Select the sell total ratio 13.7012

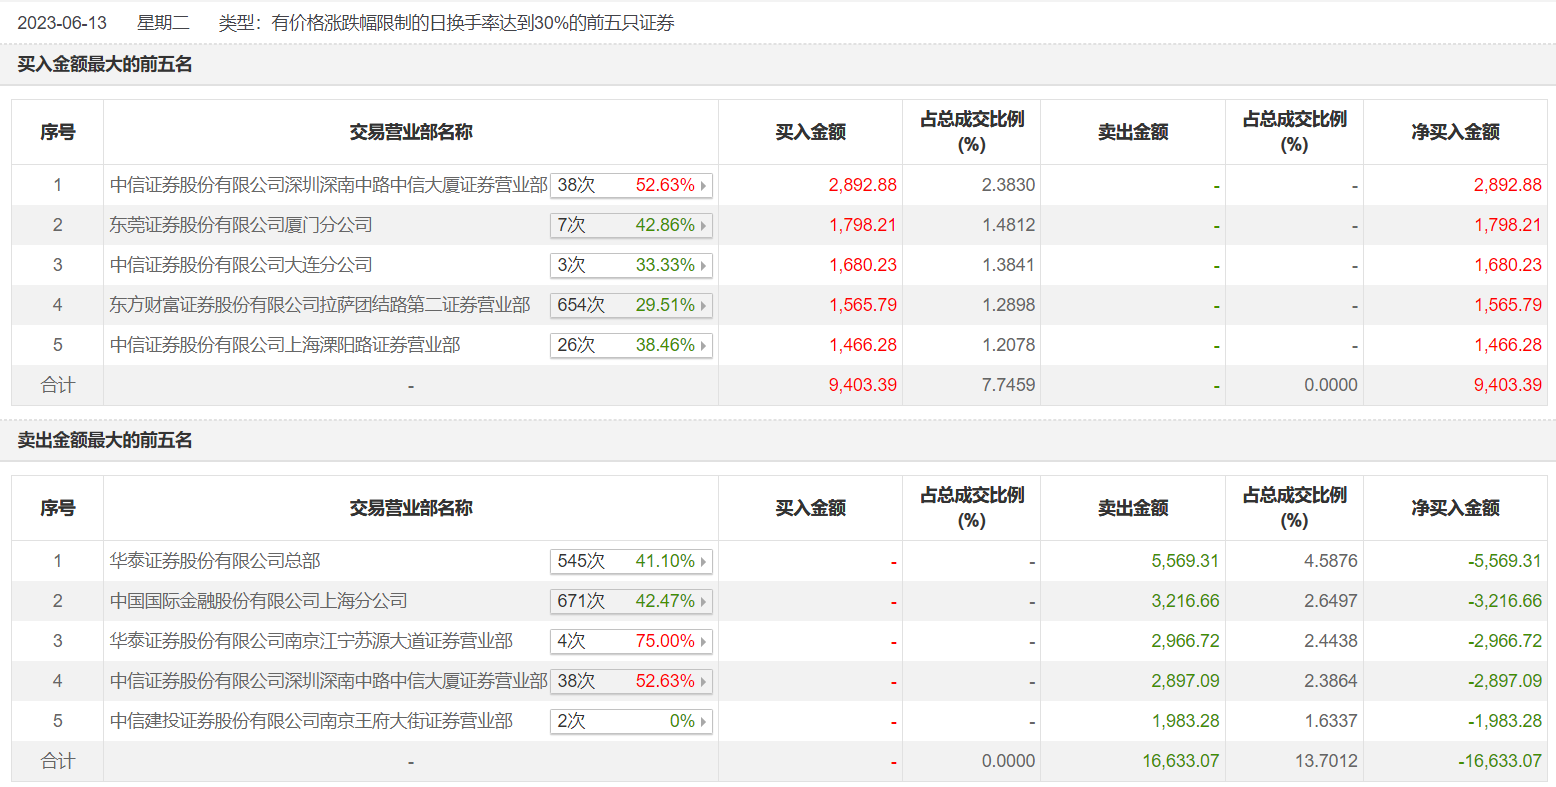click(1326, 761)
